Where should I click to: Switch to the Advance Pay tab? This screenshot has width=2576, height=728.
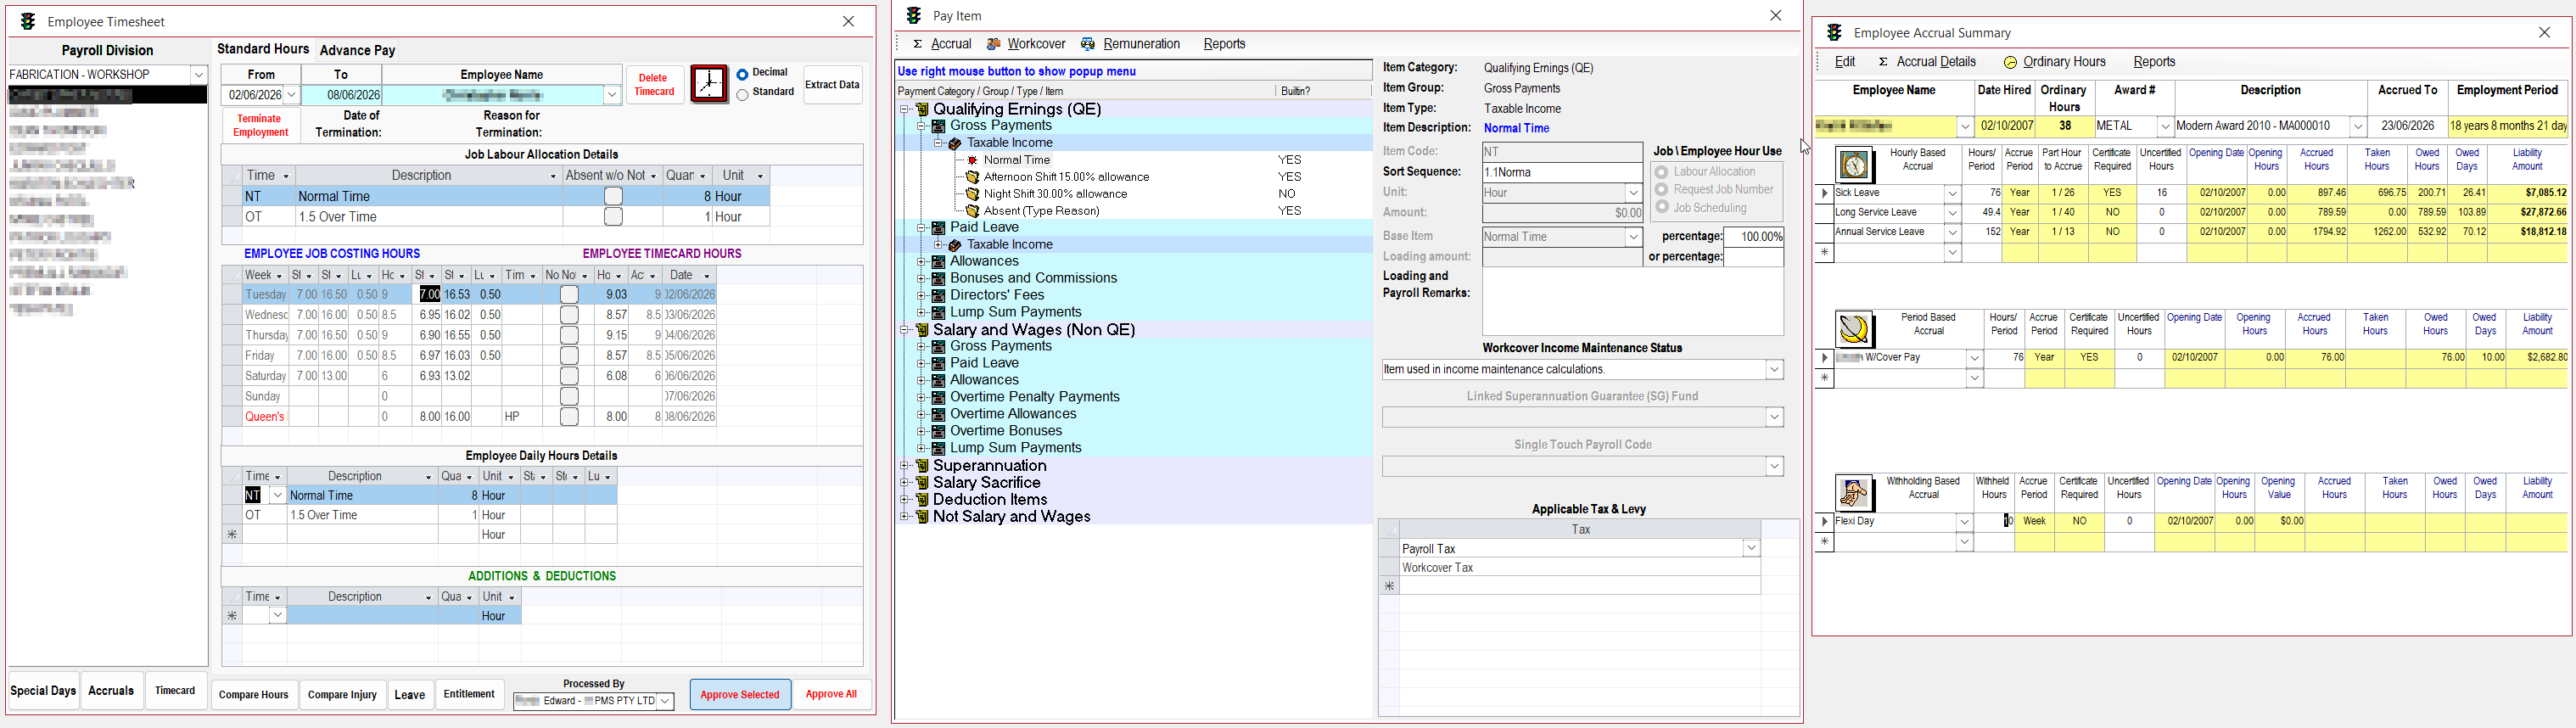click(x=358, y=50)
